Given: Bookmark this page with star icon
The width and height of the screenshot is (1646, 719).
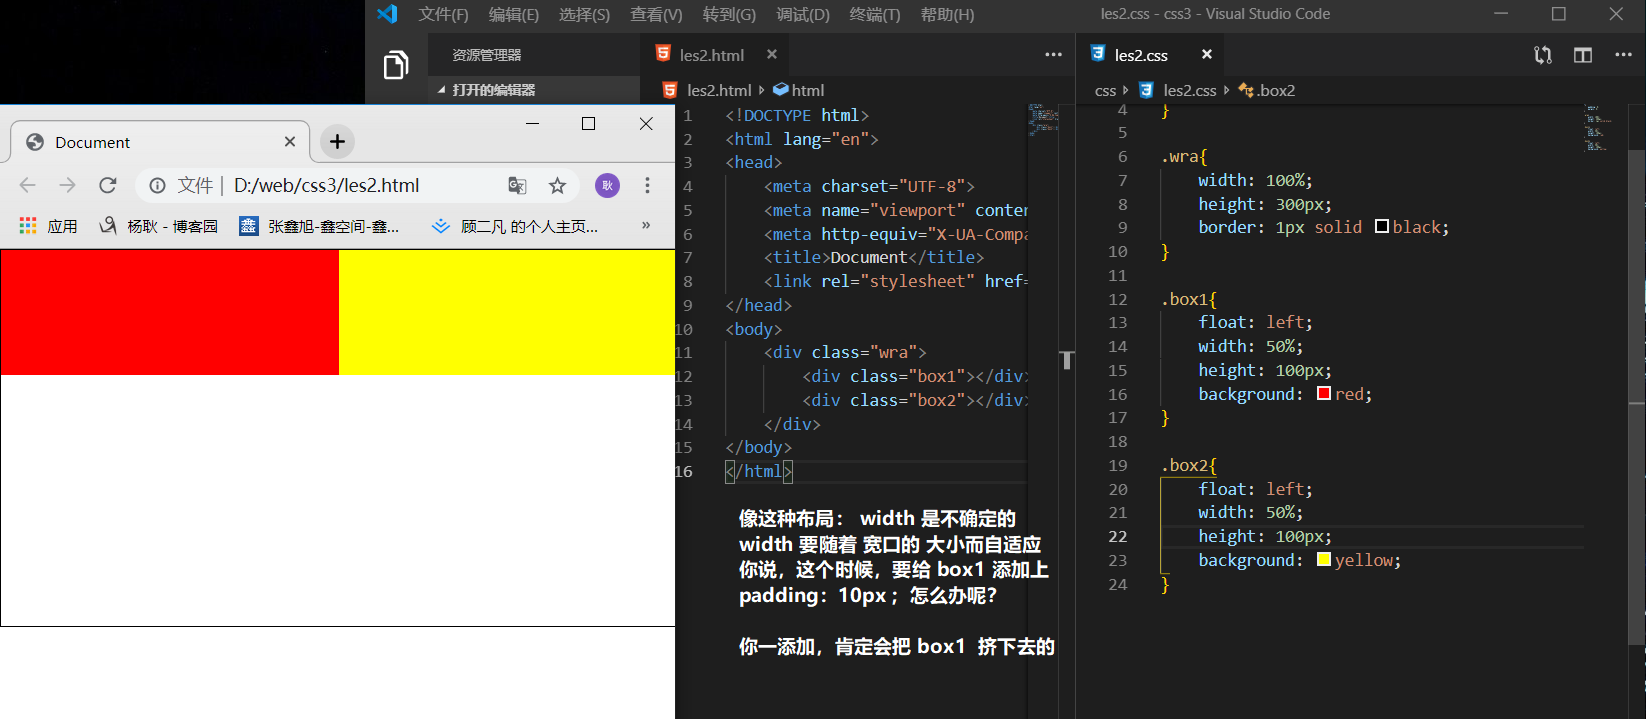Looking at the screenshot, I should point(557,185).
